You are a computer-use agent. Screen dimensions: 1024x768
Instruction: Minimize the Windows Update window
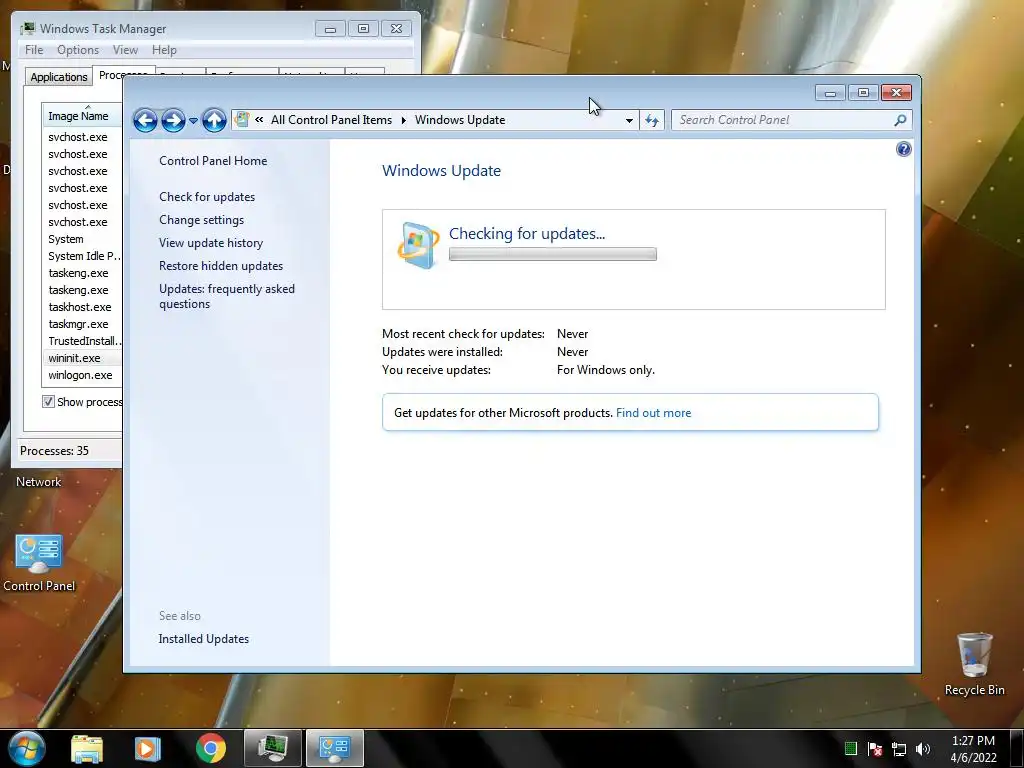point(830,93)
